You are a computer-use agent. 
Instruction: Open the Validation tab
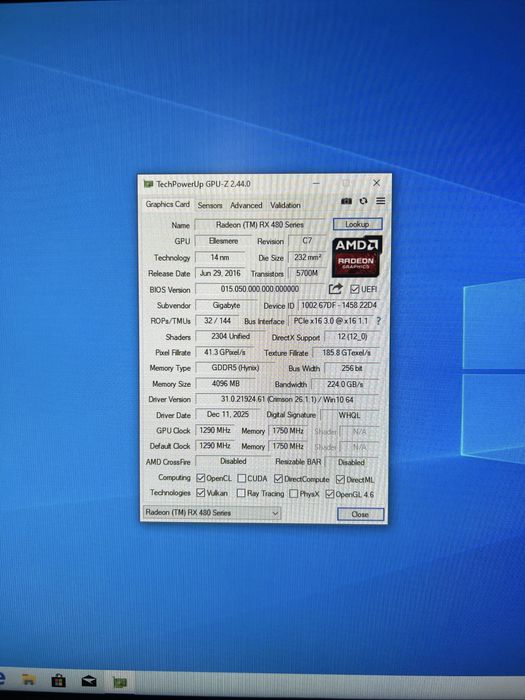(x=285, y=205)
